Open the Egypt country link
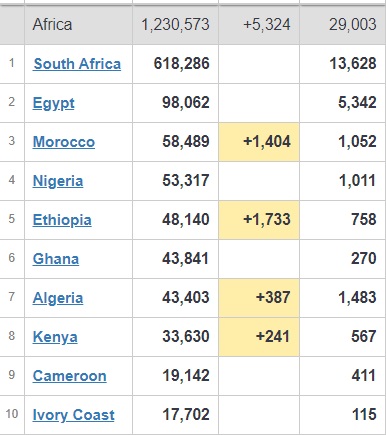Screen dimensions: 386x435 tap(54, 103)
